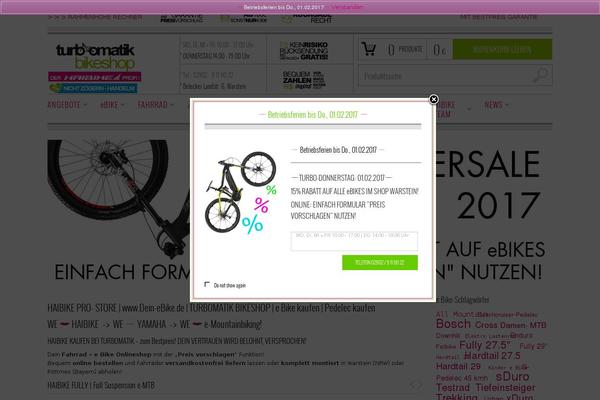This screenshot has width=600, height=400.
Task: Click the Produktsuche search field
Action: pos(446,76)
